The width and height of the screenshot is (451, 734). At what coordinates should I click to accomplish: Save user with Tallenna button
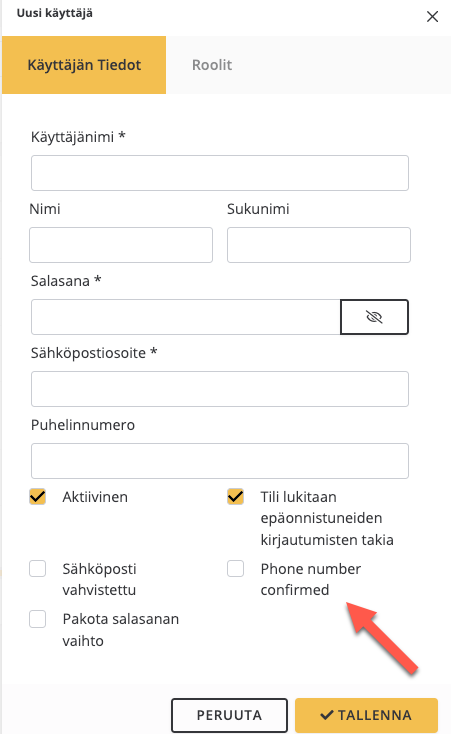(x=366, y=715)
